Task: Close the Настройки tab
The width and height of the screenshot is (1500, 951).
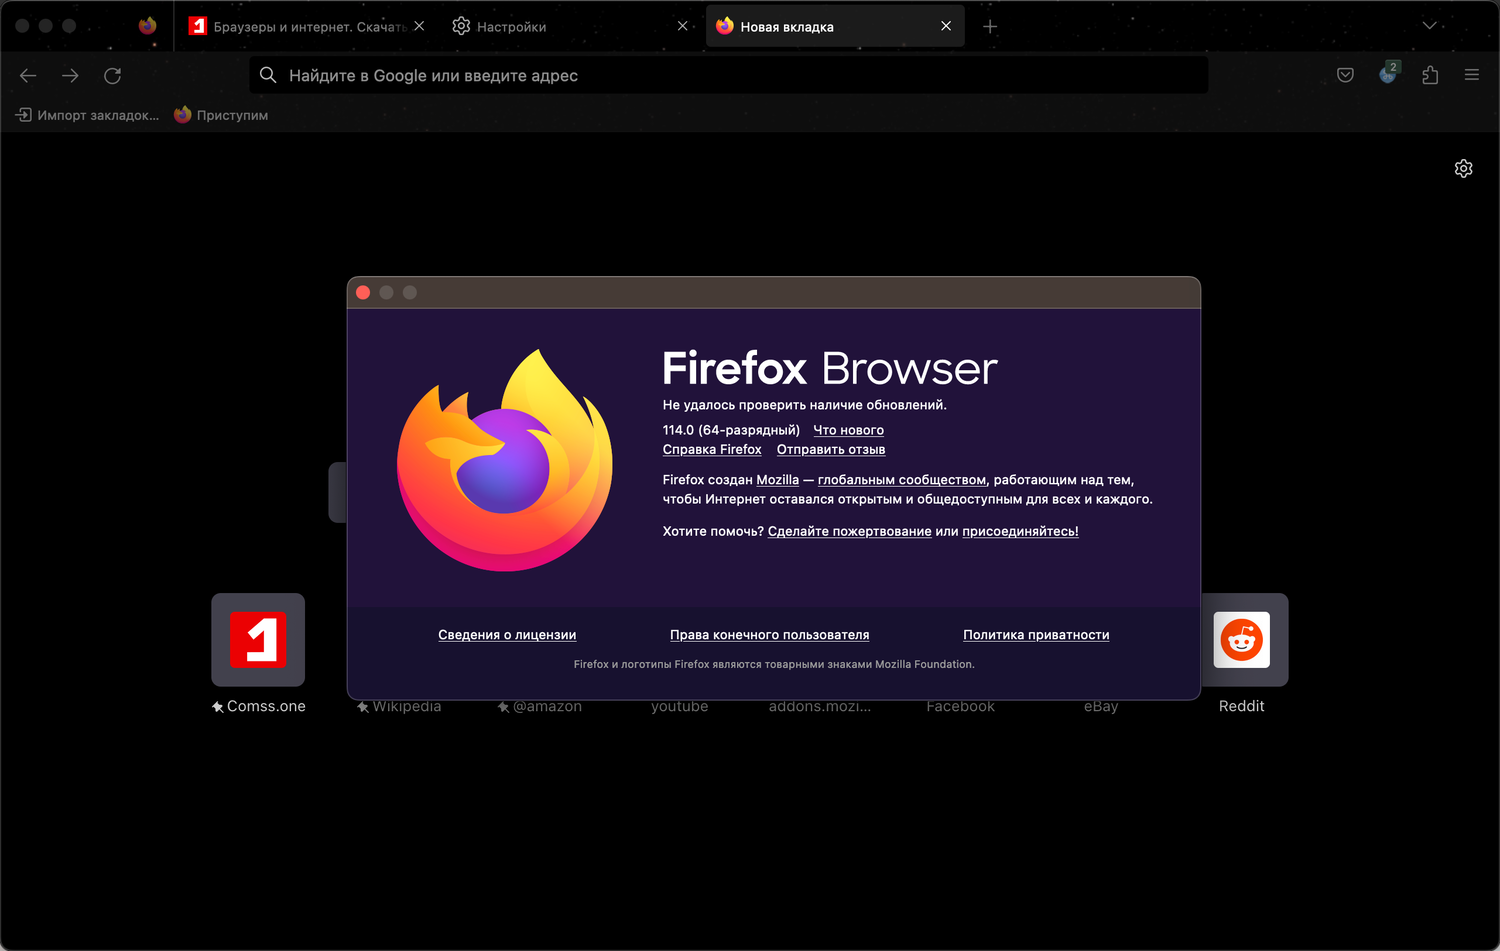Action: [x=683, y=26]
